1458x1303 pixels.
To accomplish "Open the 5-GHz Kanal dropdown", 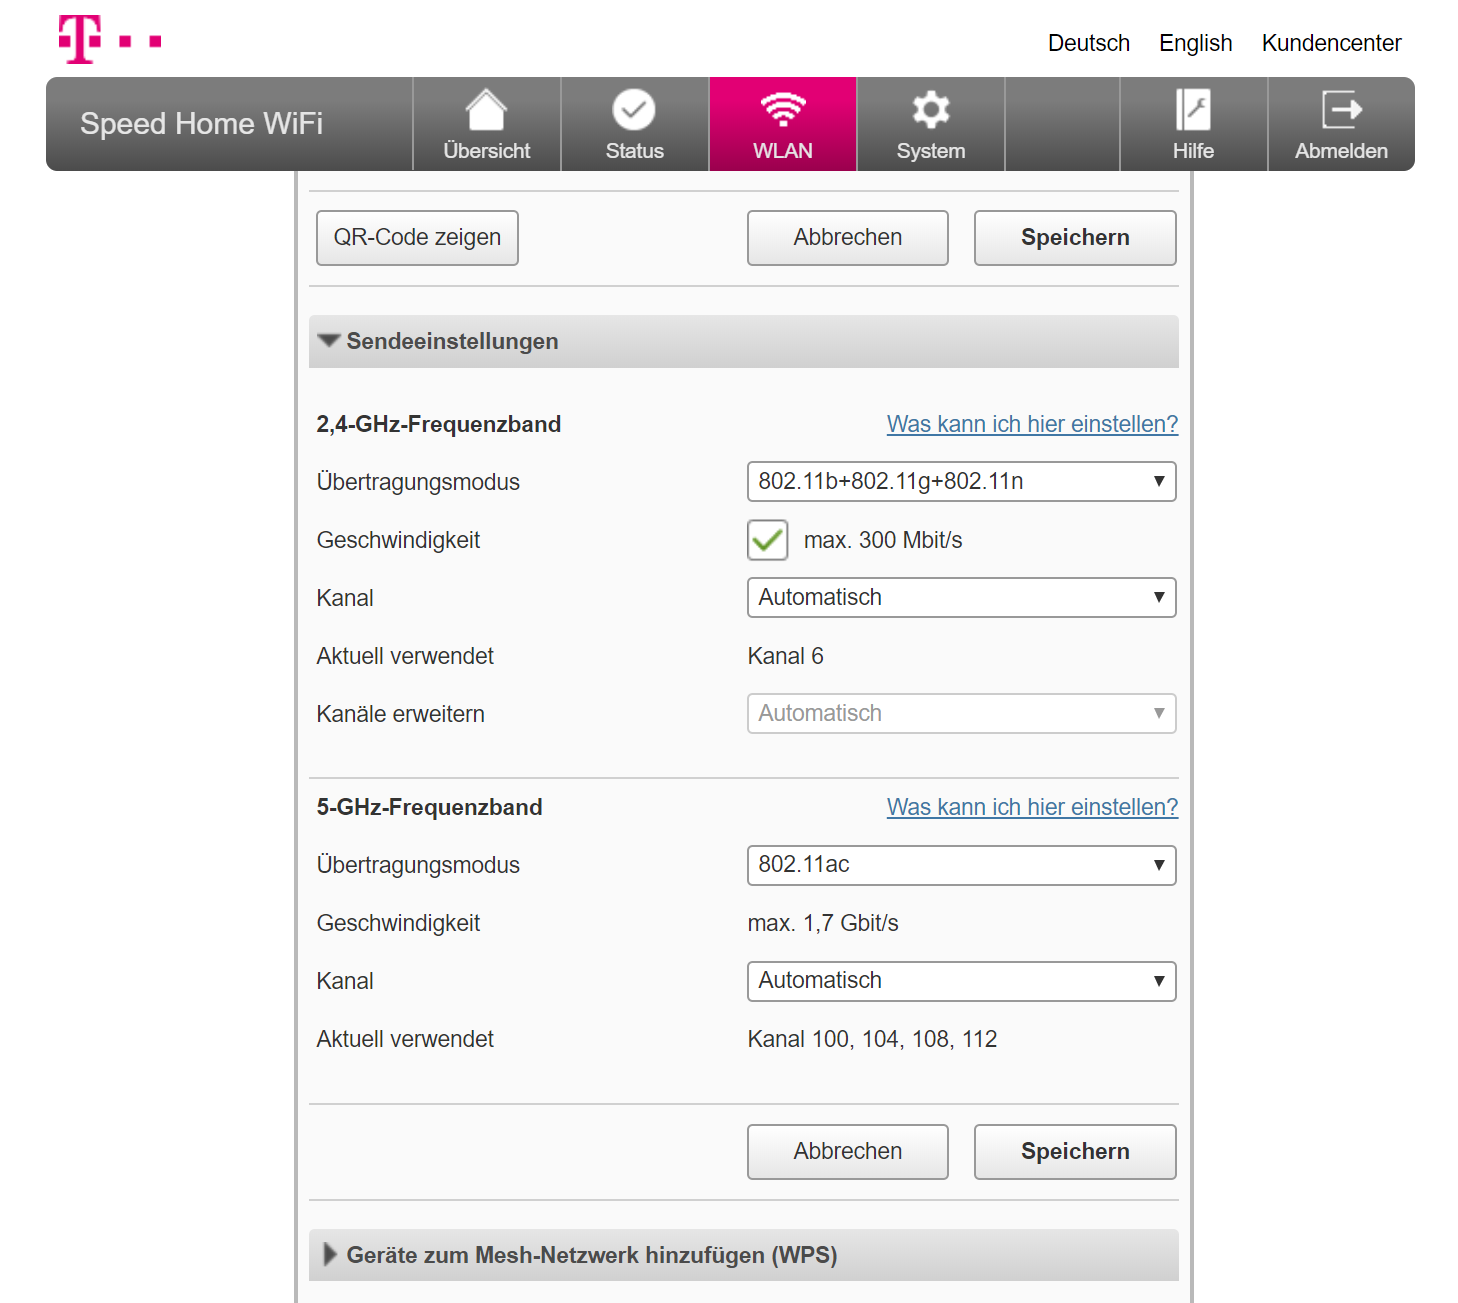I will (x=962, y=981).
